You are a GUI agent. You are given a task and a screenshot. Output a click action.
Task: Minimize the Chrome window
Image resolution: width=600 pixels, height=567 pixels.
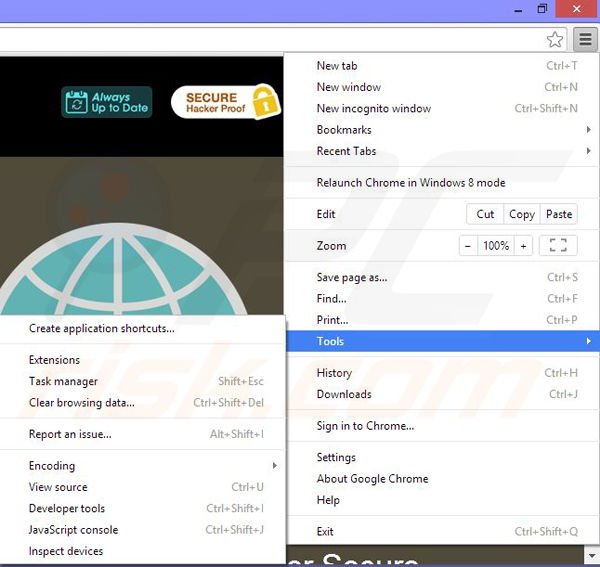pos(518,9)
